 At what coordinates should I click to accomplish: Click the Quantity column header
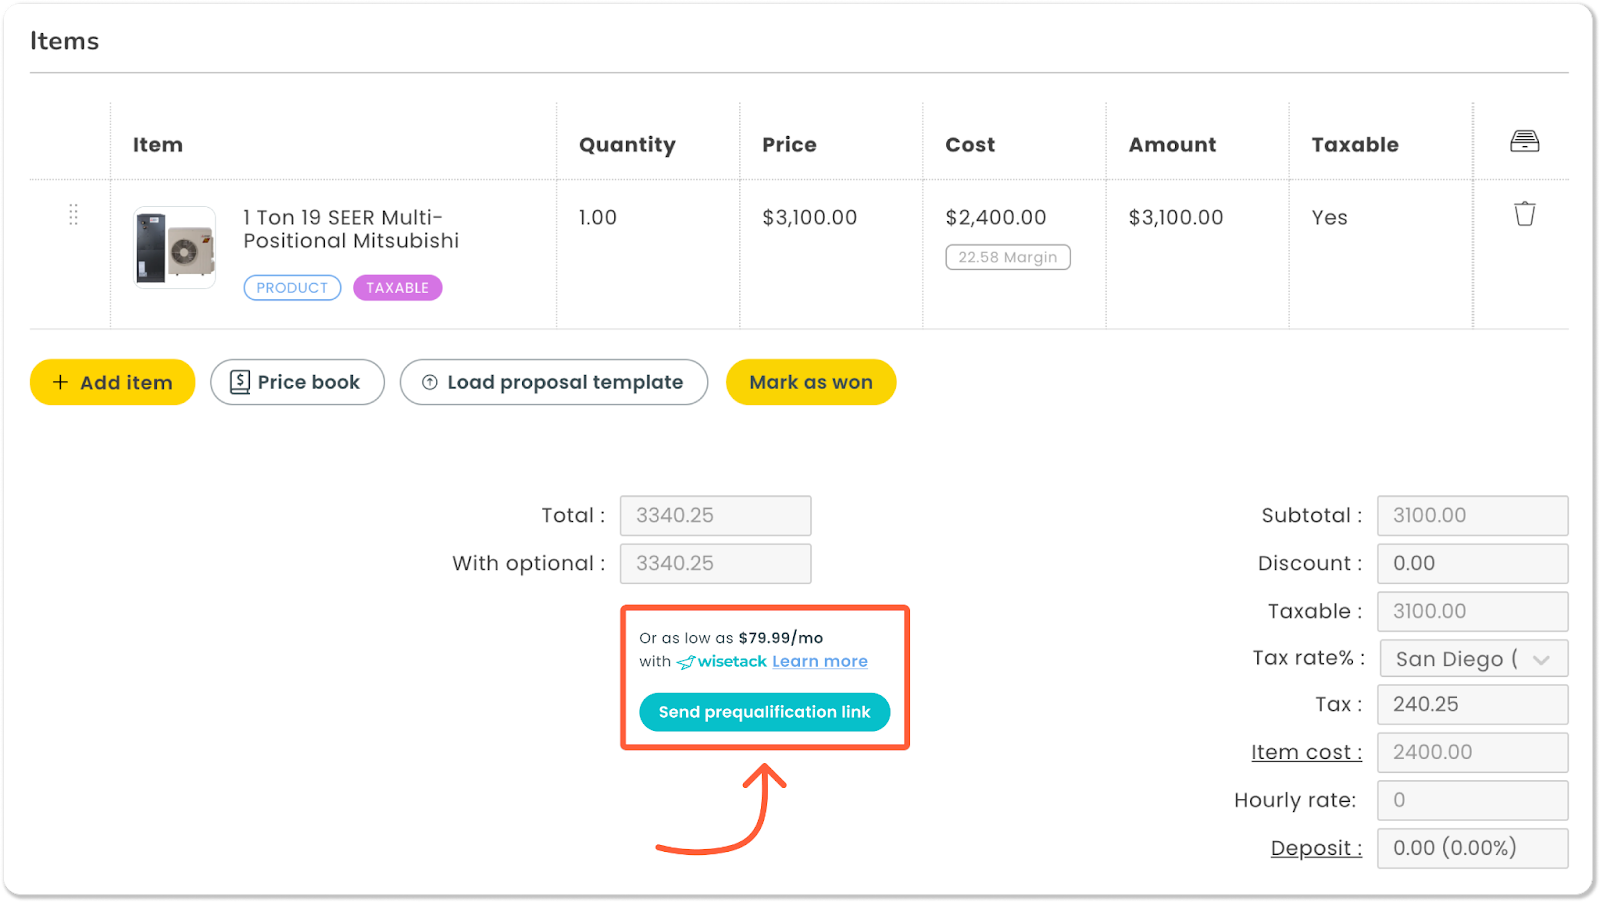(x=627, y=145)
